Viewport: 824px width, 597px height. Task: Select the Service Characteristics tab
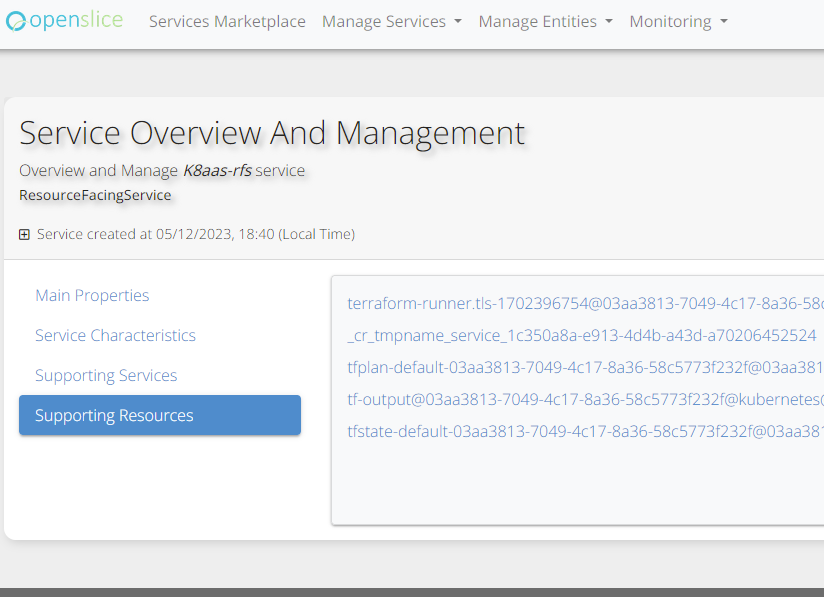pyautogui.click(x=115, y=335)
